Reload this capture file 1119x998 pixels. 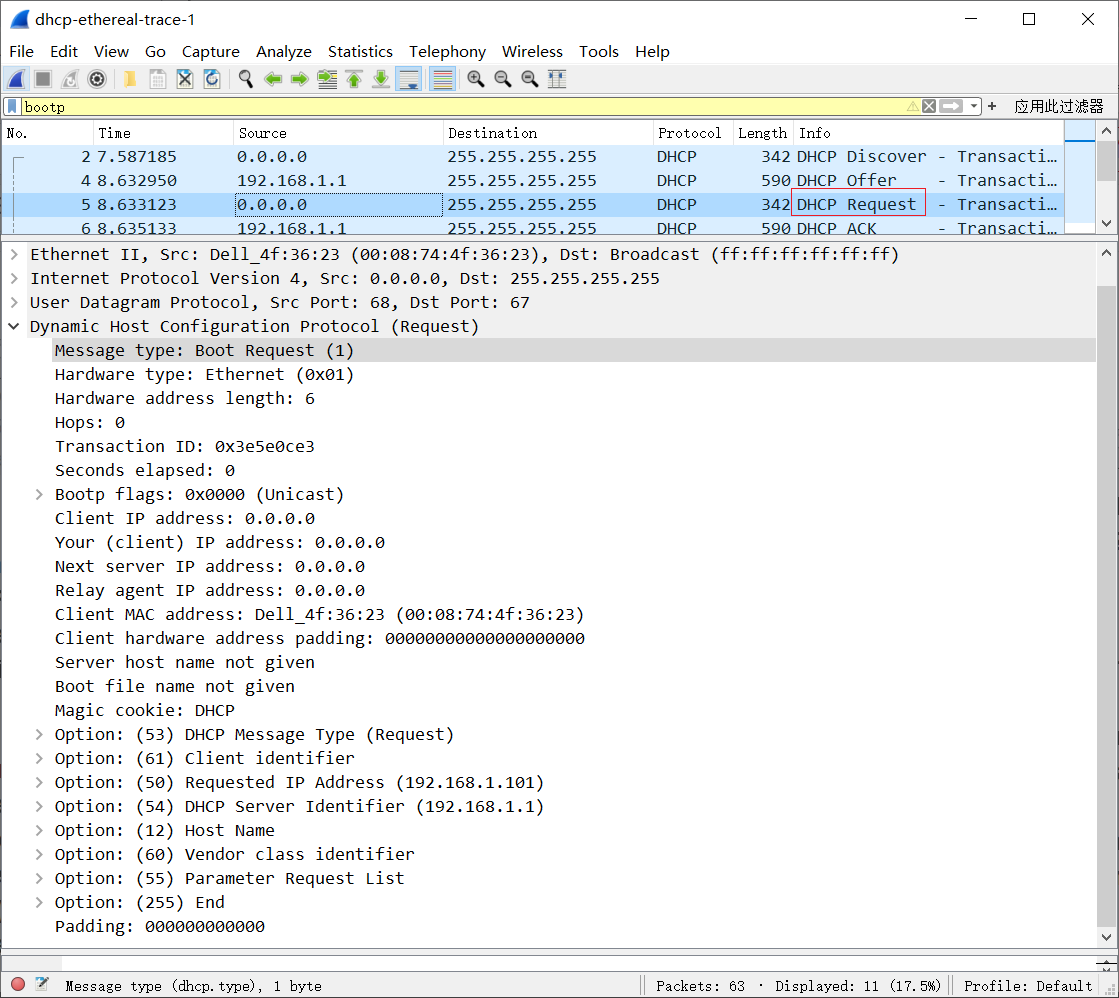click(212, 79)
